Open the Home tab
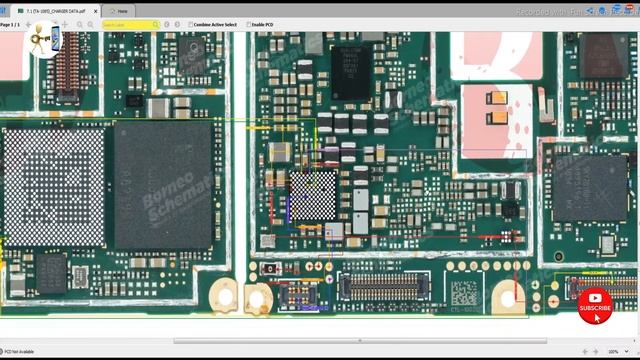 pyautogui.click(x=118, y=11)
